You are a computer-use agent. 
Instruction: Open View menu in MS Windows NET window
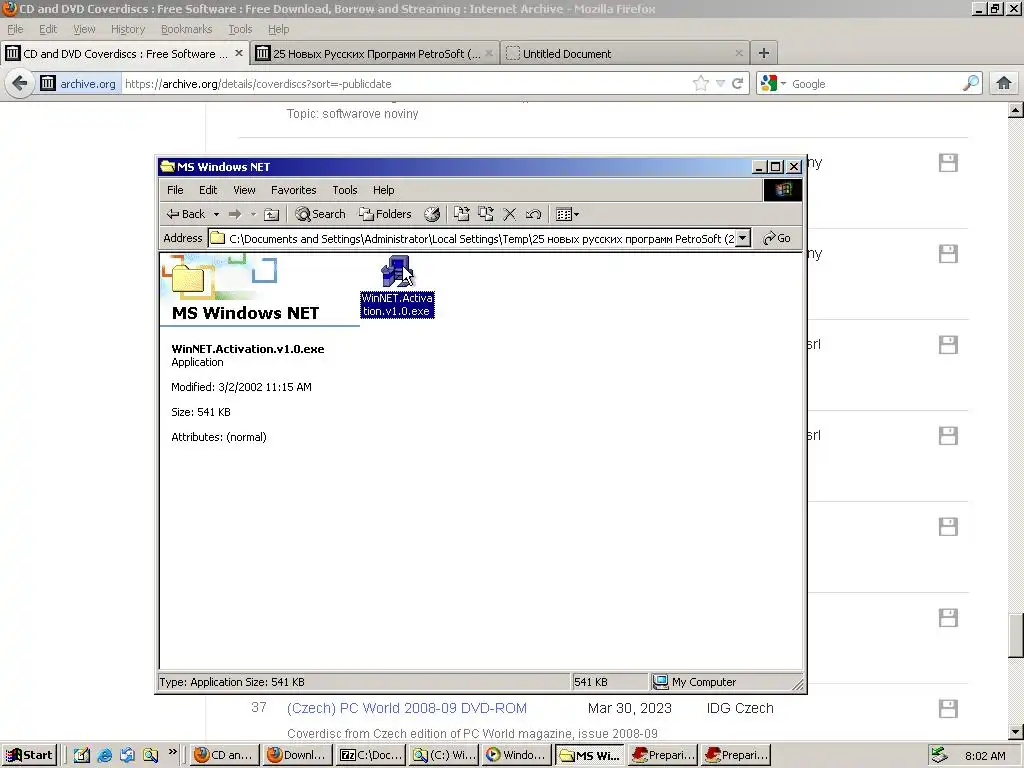point(244,190)
